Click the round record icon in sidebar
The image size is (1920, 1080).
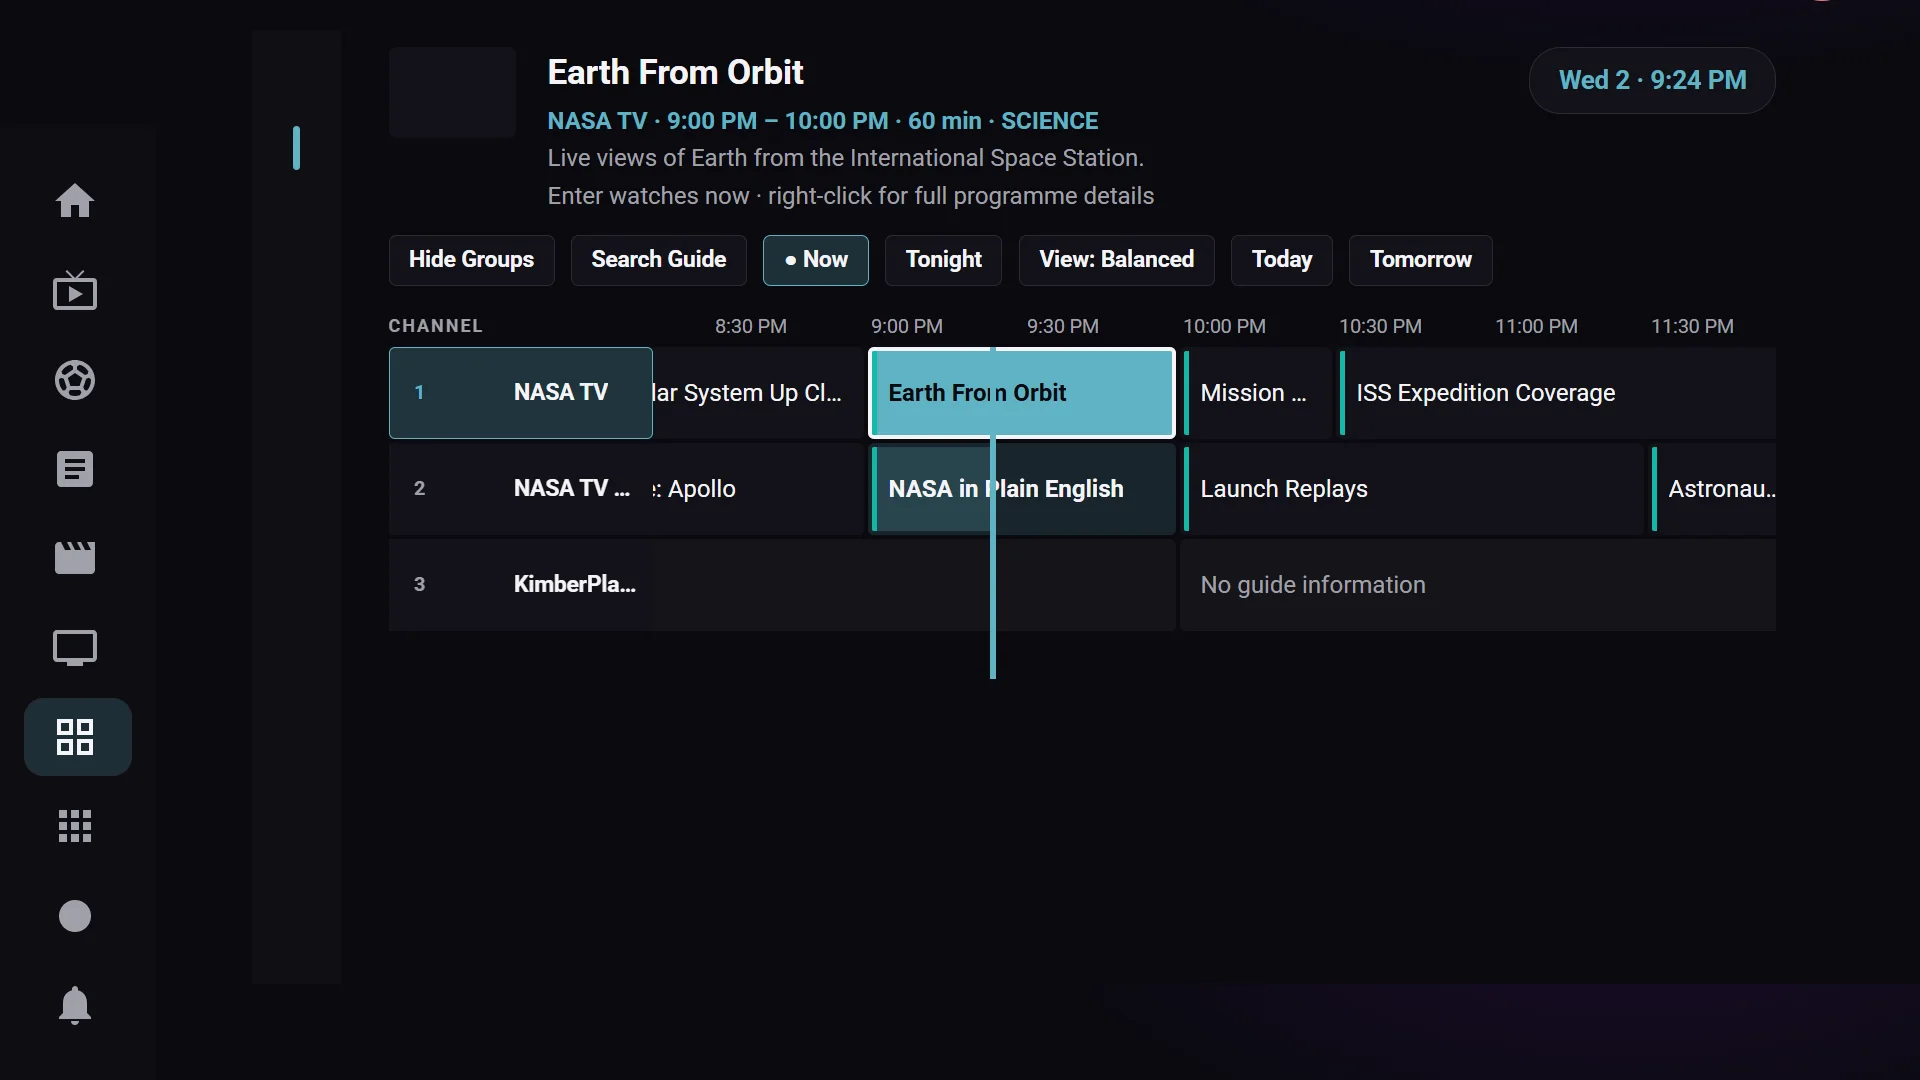[x=75, y=916]
